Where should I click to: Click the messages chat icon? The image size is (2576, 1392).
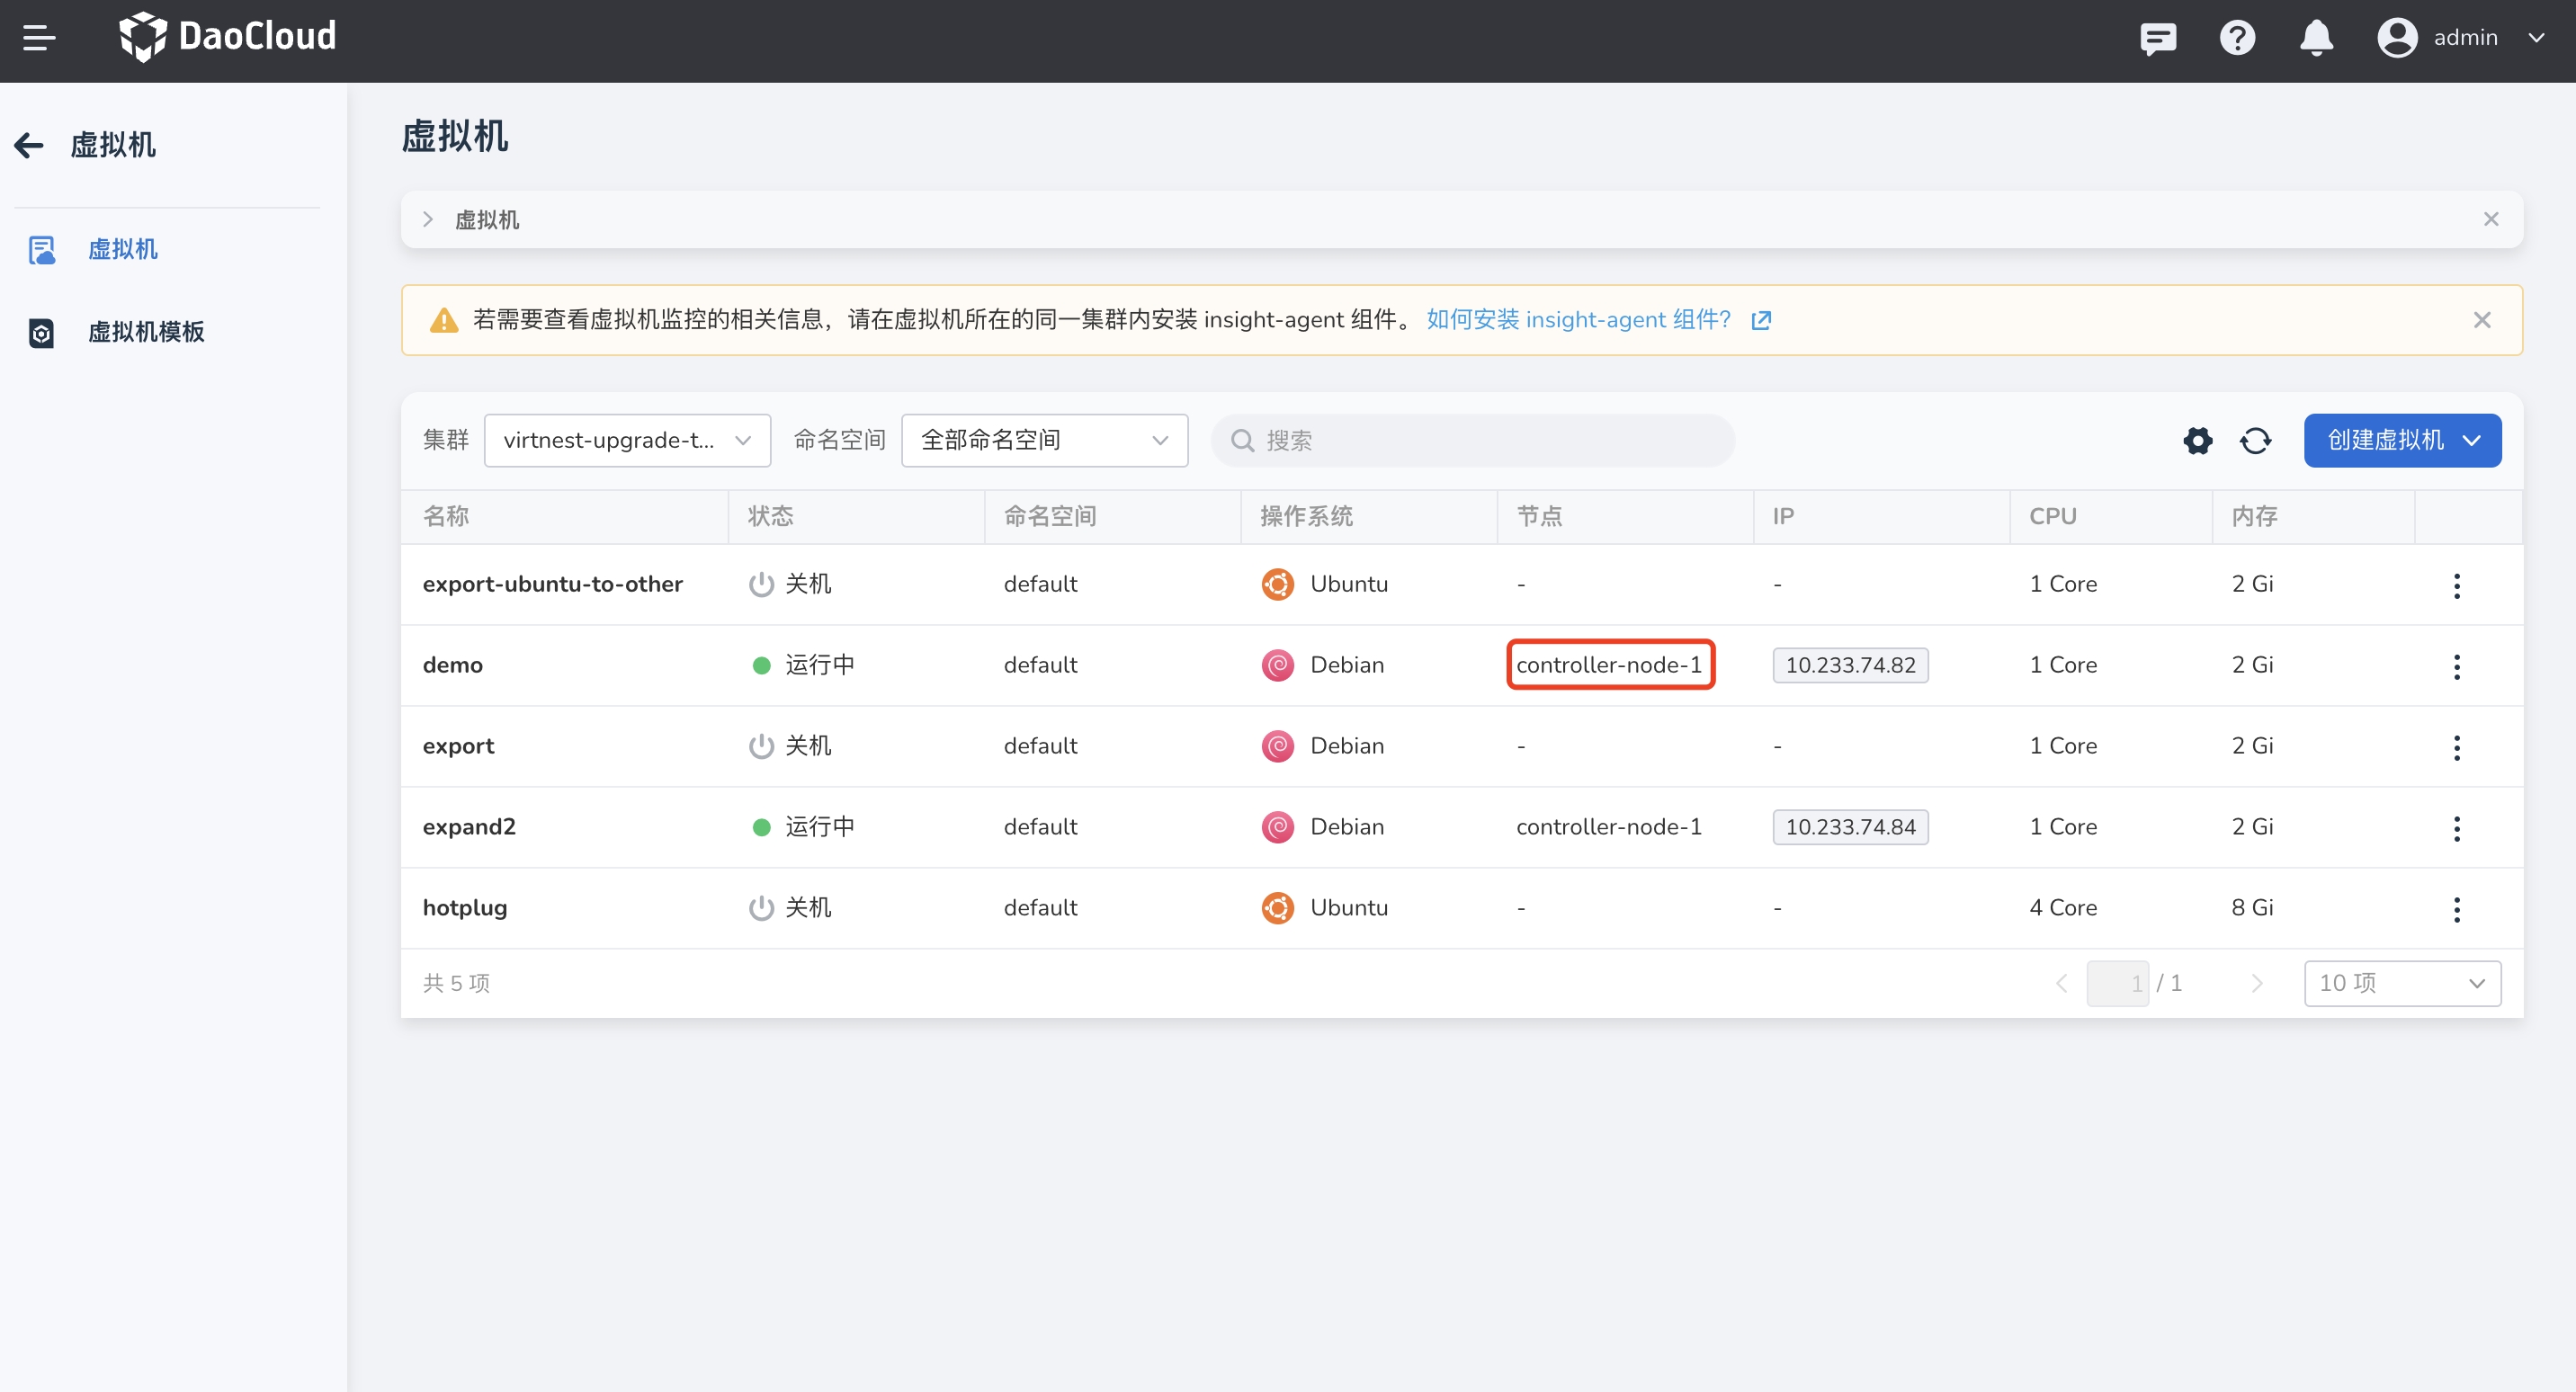(x=2157, y=38)
